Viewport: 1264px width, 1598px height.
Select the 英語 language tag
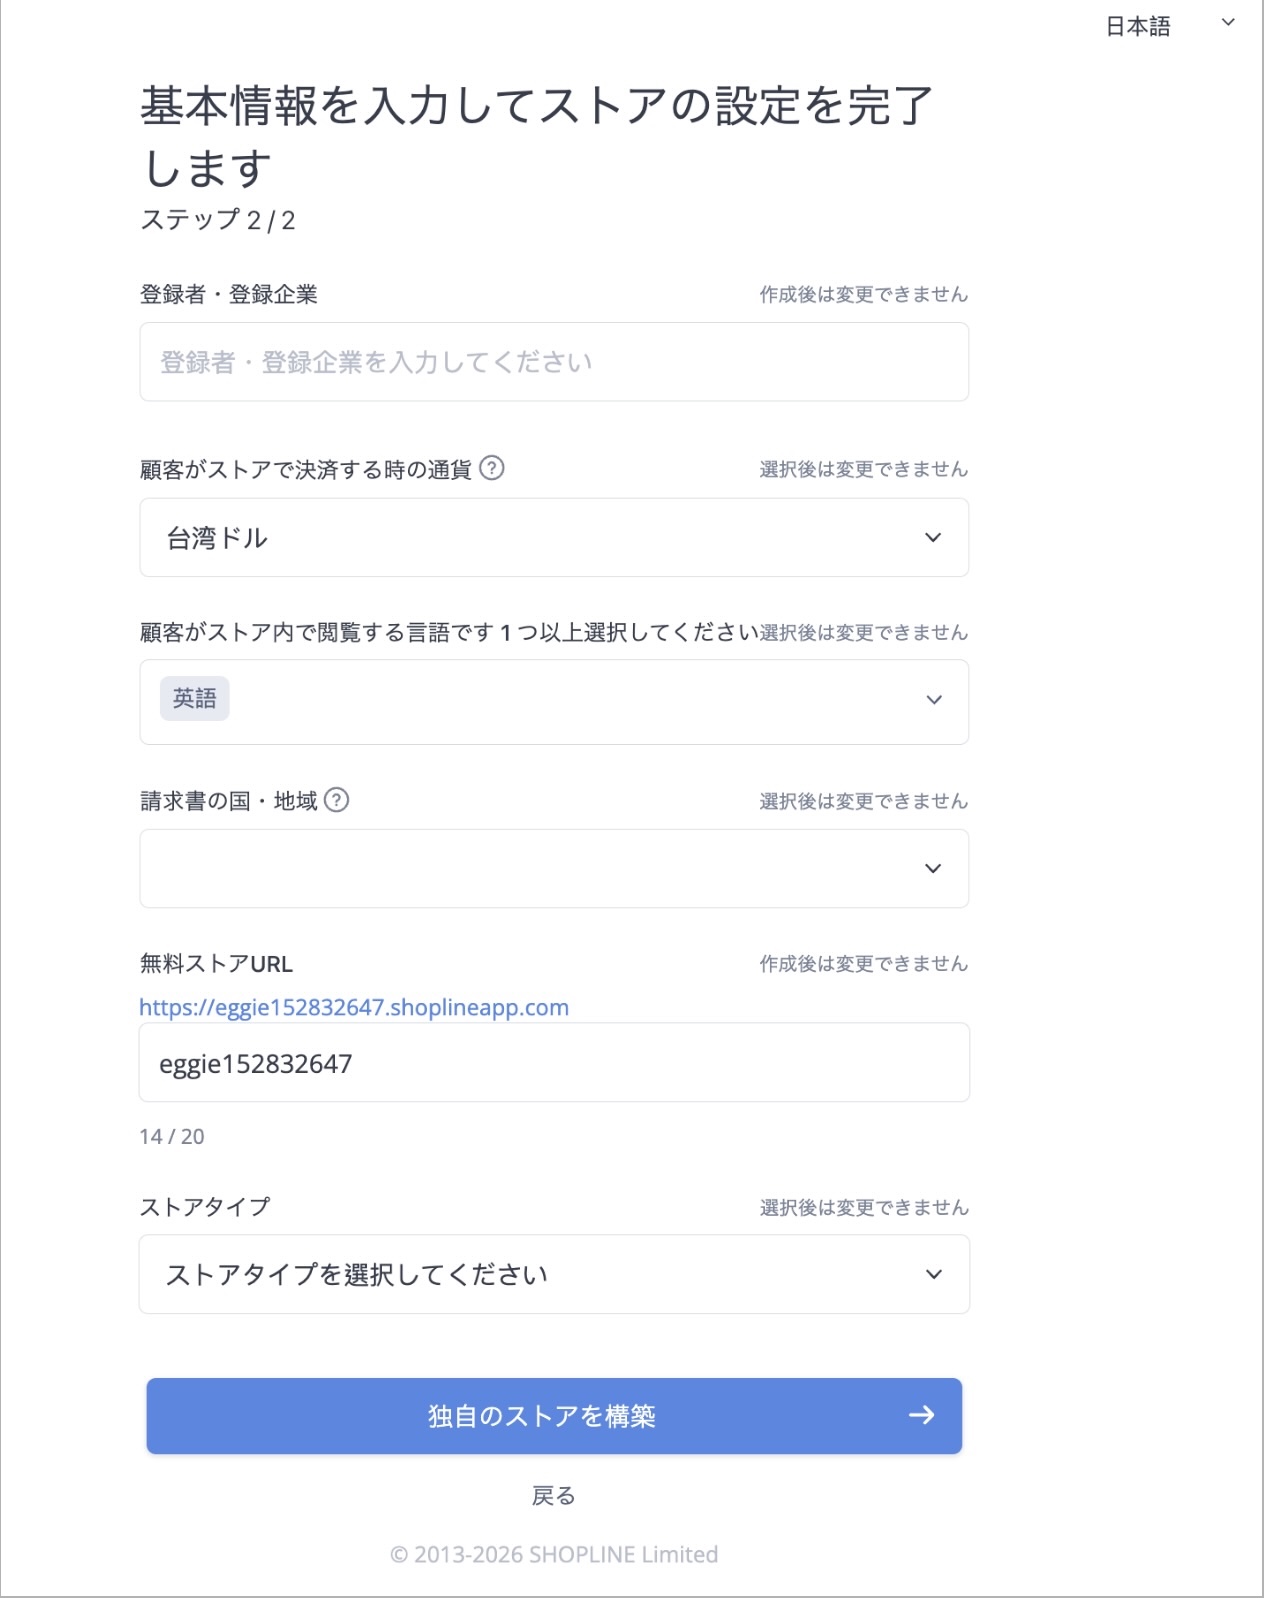[195, 699]
